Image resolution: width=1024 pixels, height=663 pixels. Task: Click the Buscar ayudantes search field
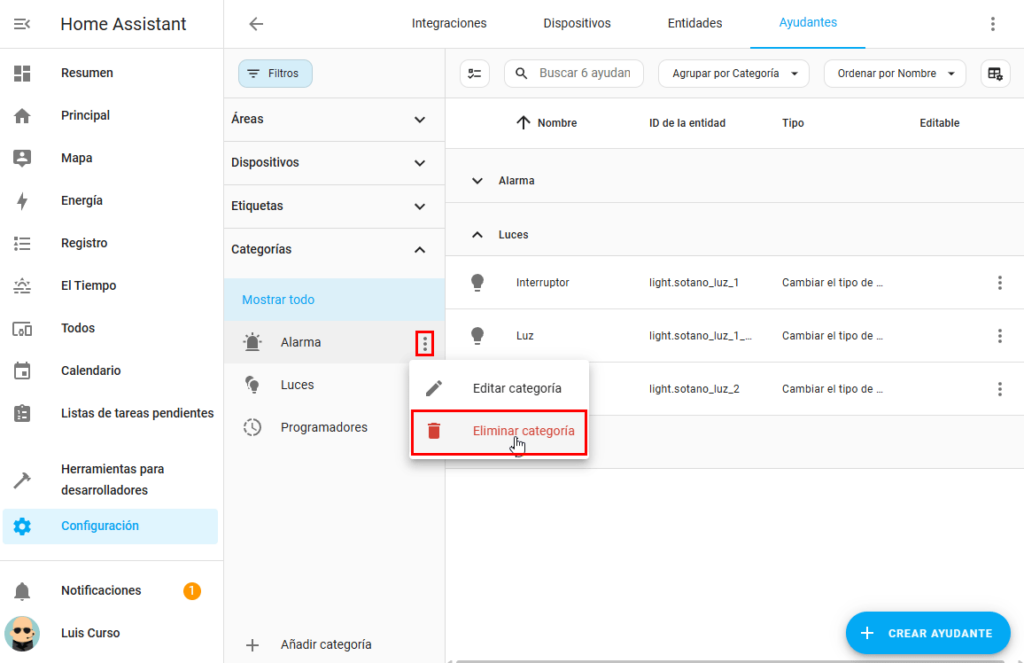pyautogui.click(x=584, y=73)
